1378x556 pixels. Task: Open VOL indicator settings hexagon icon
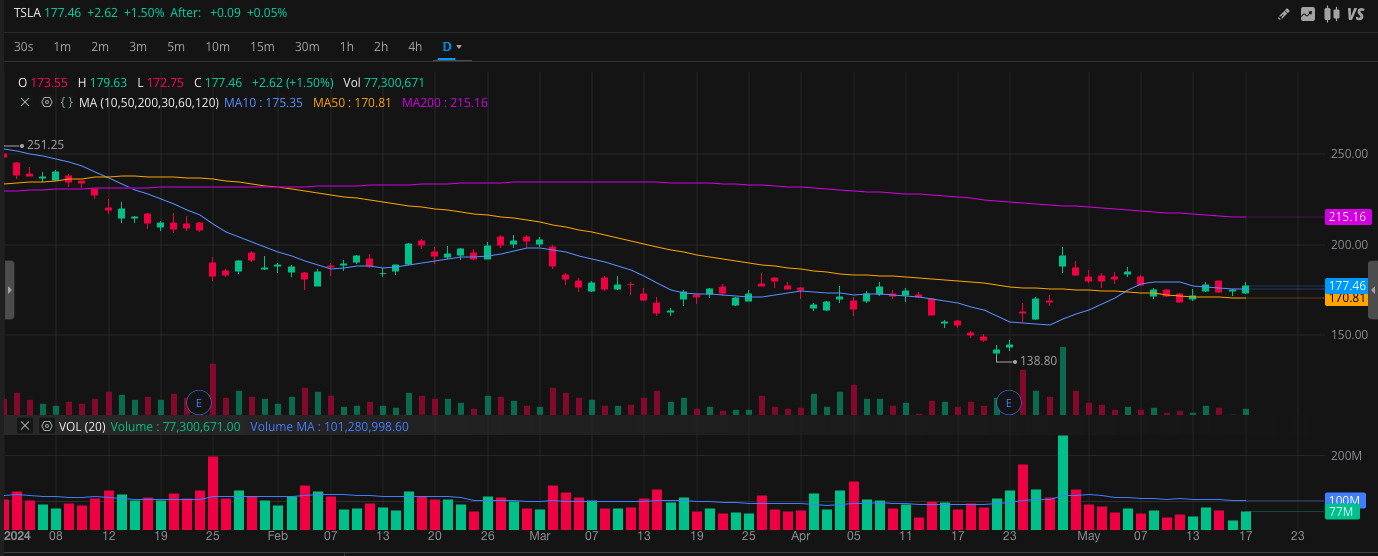tap(46, 426)
